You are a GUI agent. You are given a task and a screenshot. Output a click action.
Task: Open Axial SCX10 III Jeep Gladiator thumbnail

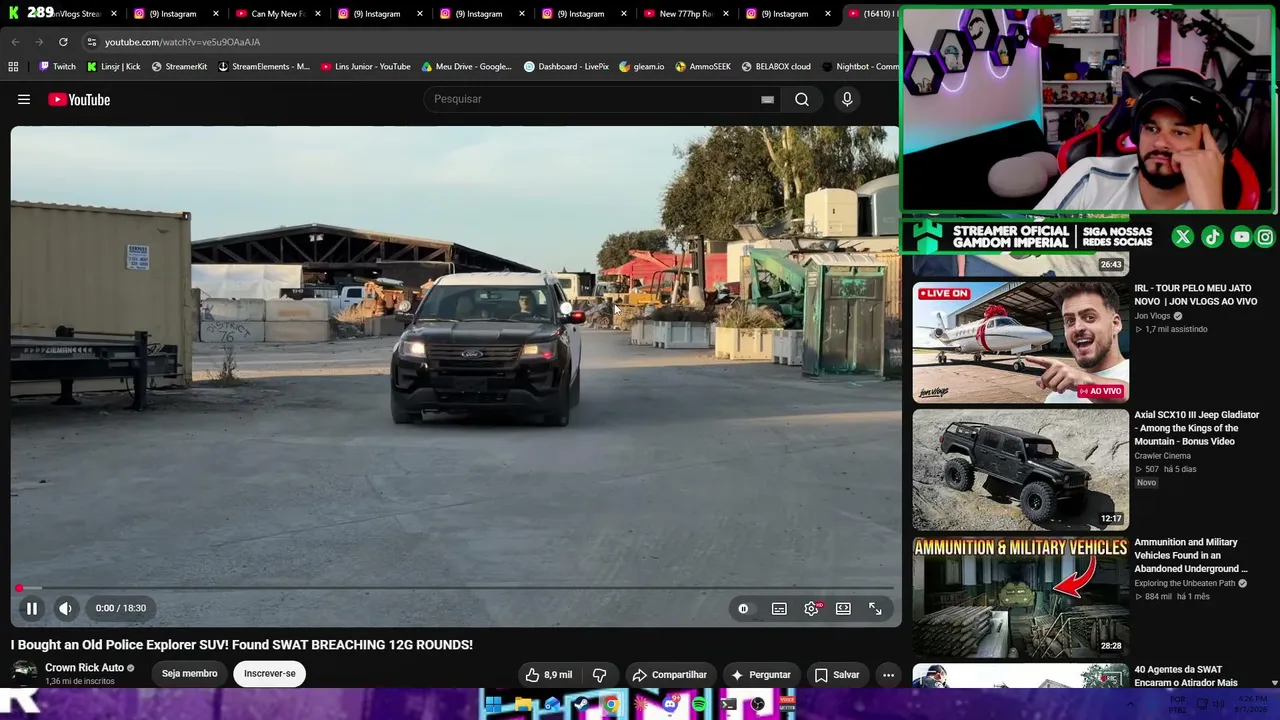click(1020, 469)
